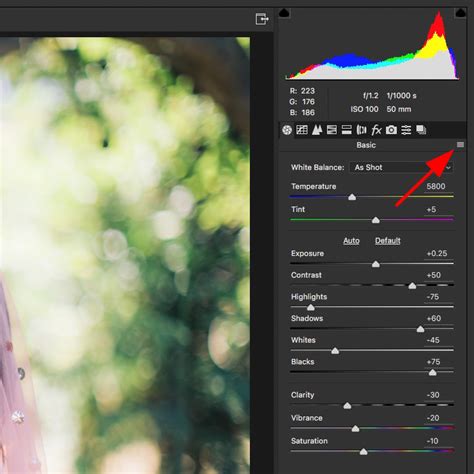This screenshot has width=474, height=474.
Task: Click the Default tone link
Action: [387, 241]
